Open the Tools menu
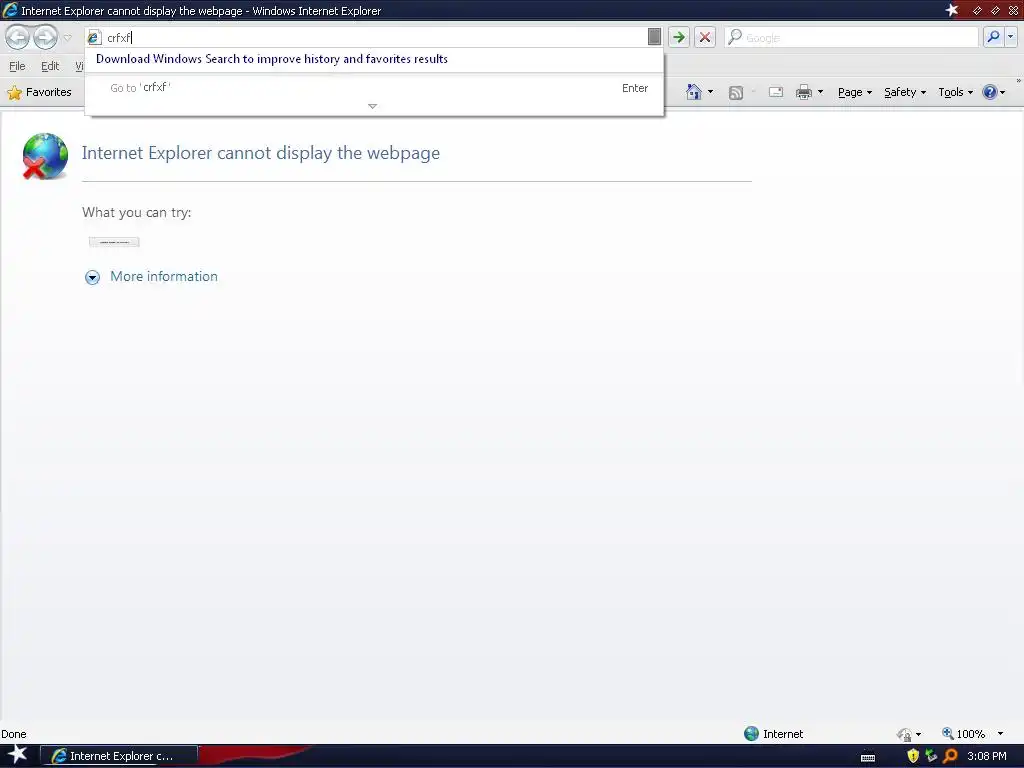The image size is (1024, 768). click(955, 92)
